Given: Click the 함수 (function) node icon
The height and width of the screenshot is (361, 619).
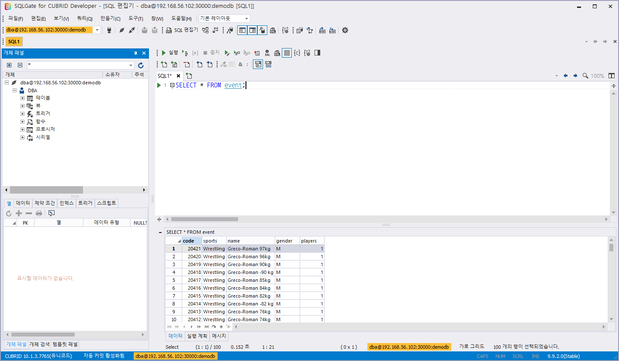Looking at the screenshot, I should pos(30,122).
